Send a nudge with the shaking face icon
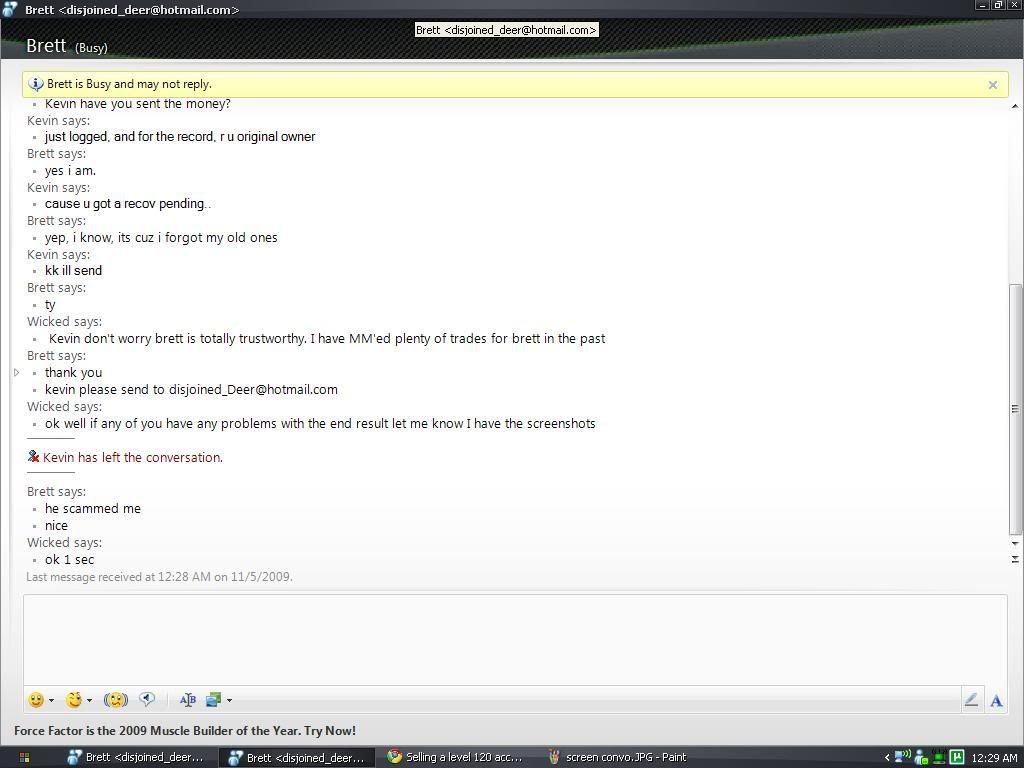This screenshot has width=1024, height=768. (116, 700)
